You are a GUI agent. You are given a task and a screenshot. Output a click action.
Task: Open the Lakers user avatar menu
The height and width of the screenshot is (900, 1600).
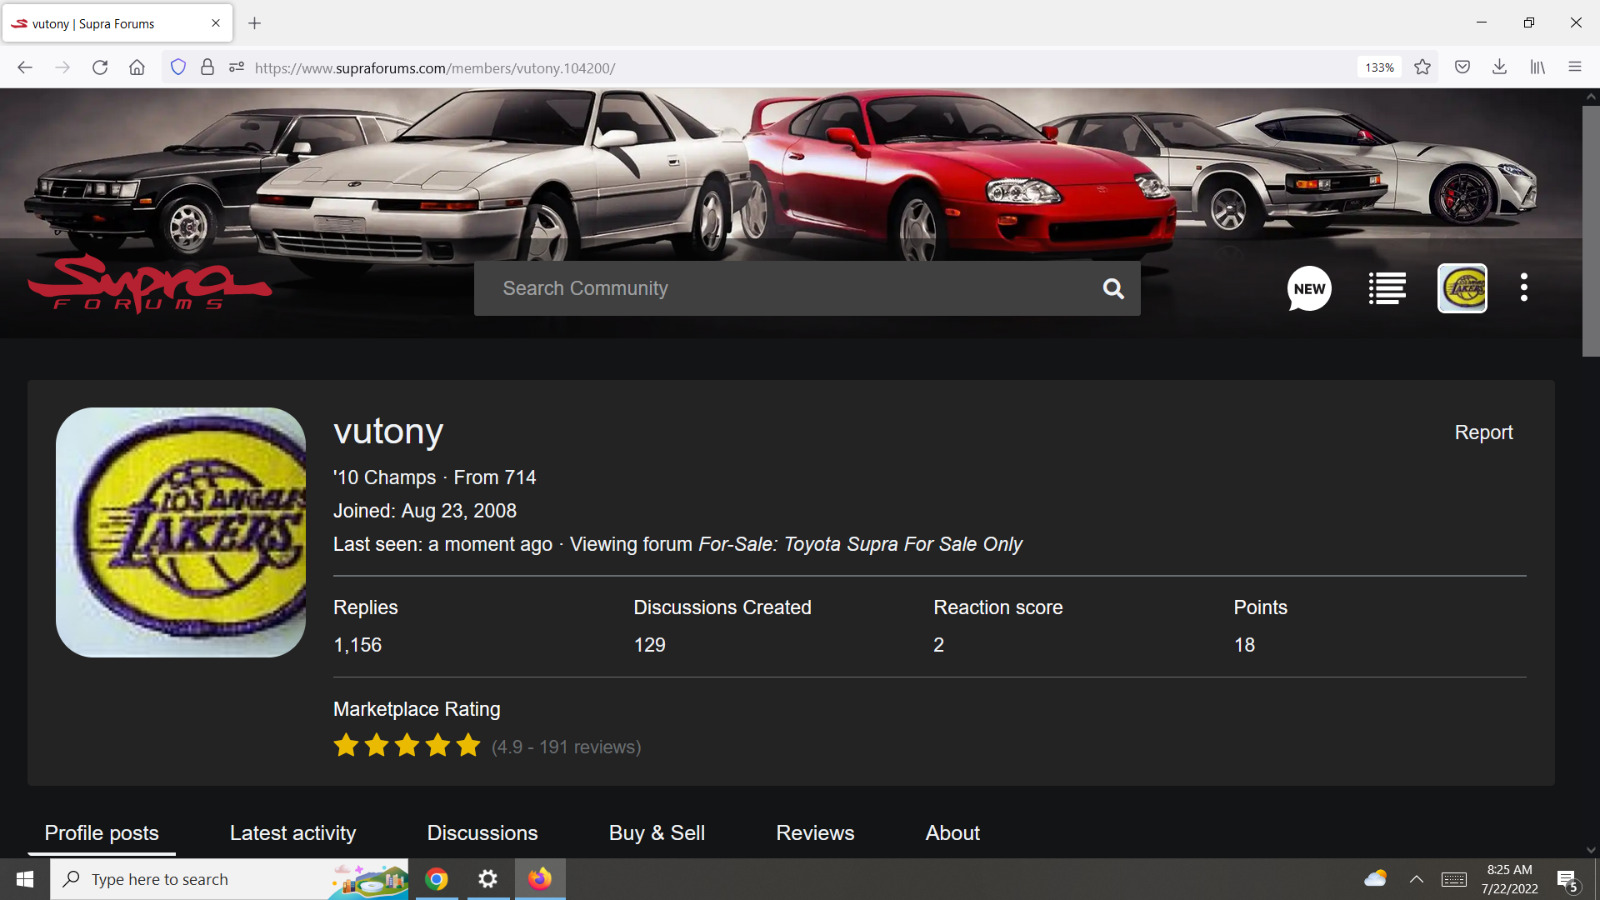click(x=1462, y=288)
